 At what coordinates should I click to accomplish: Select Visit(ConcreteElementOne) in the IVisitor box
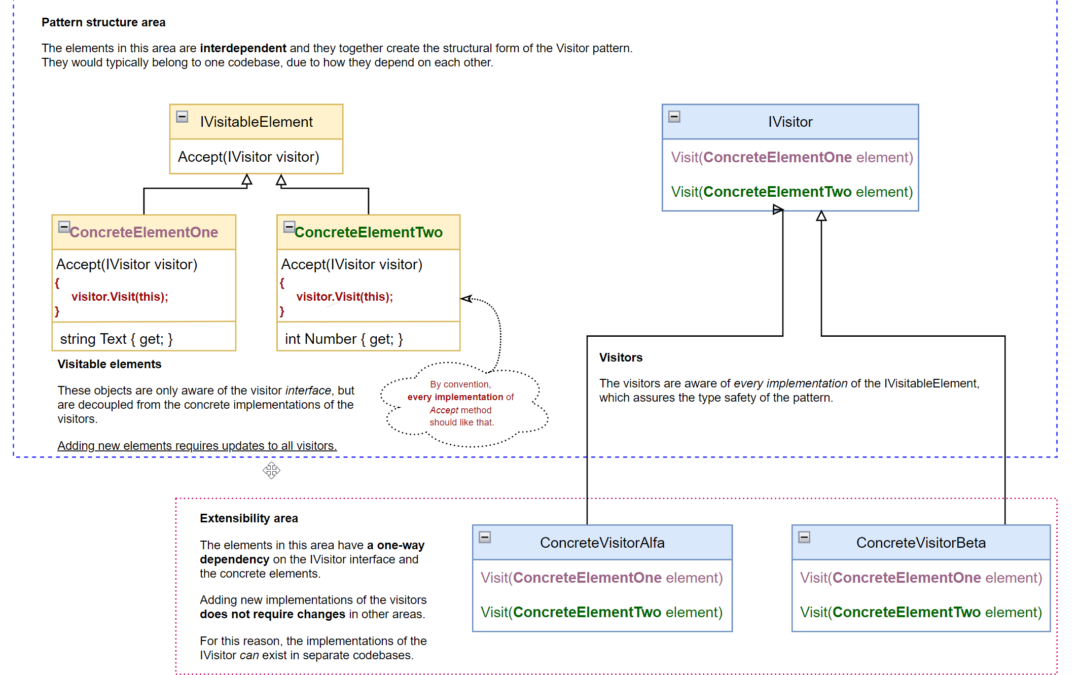[x=791, y=157]
